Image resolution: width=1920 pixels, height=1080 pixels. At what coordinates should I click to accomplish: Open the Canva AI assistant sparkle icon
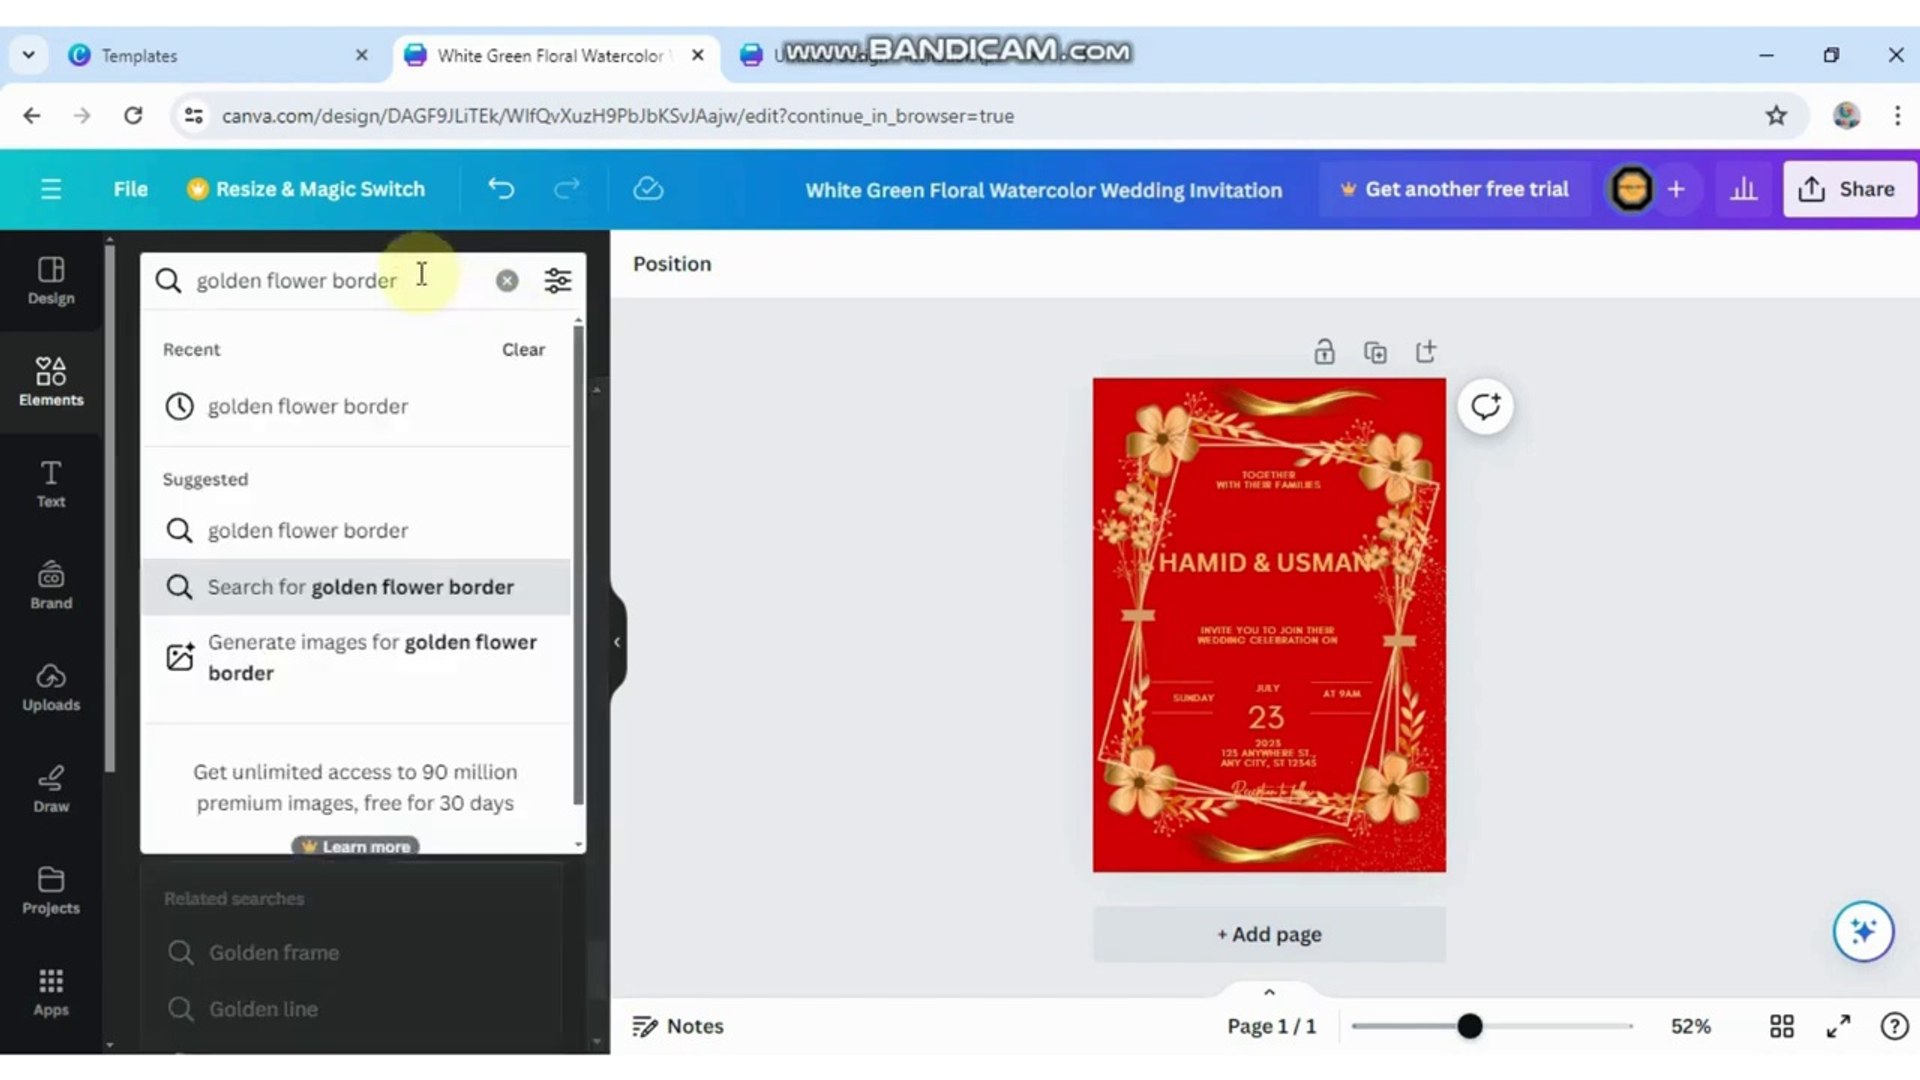(1862, 931)
